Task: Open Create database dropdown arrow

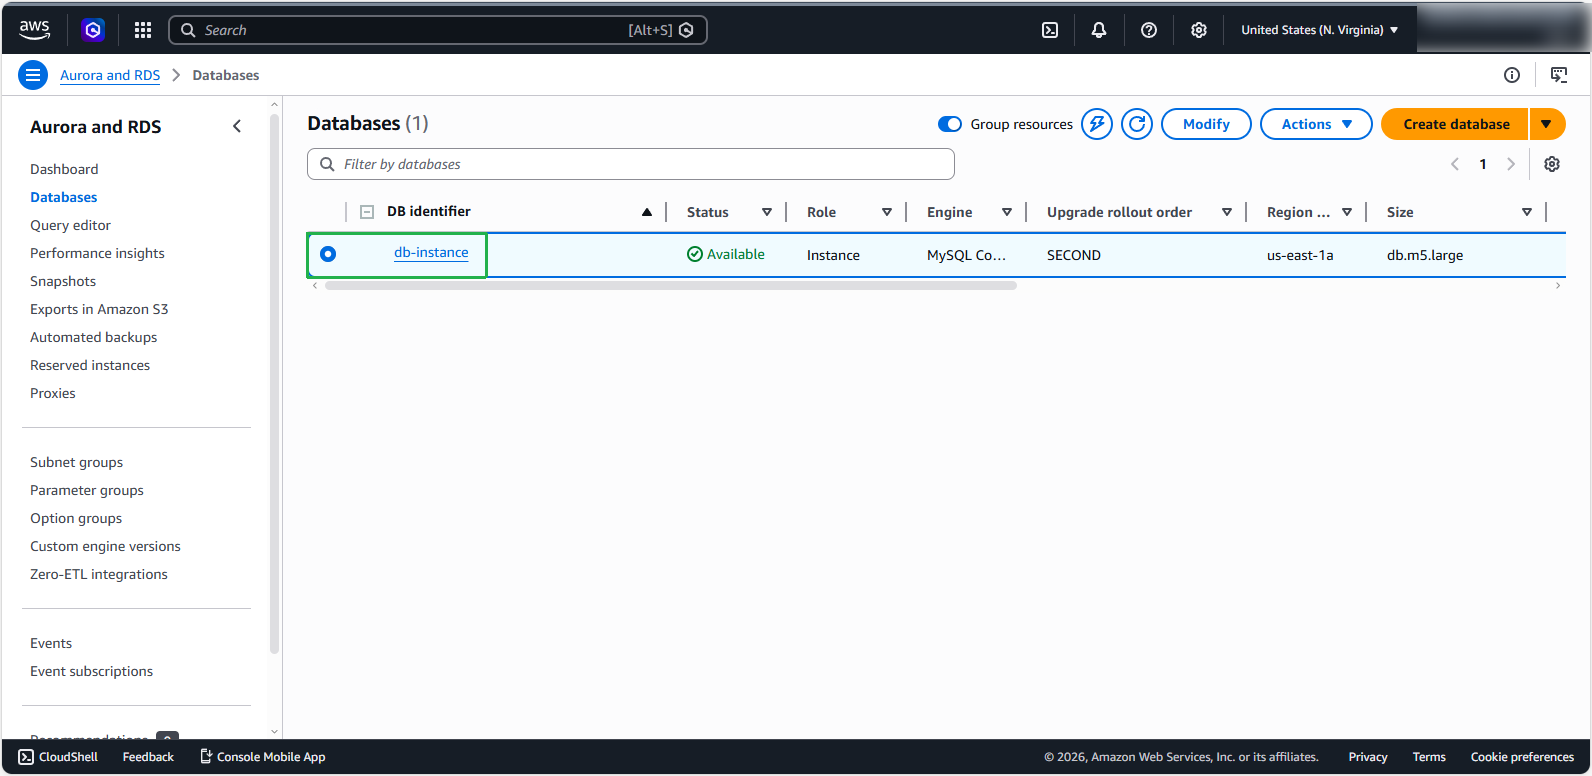Action: (x=1547, y=124)
